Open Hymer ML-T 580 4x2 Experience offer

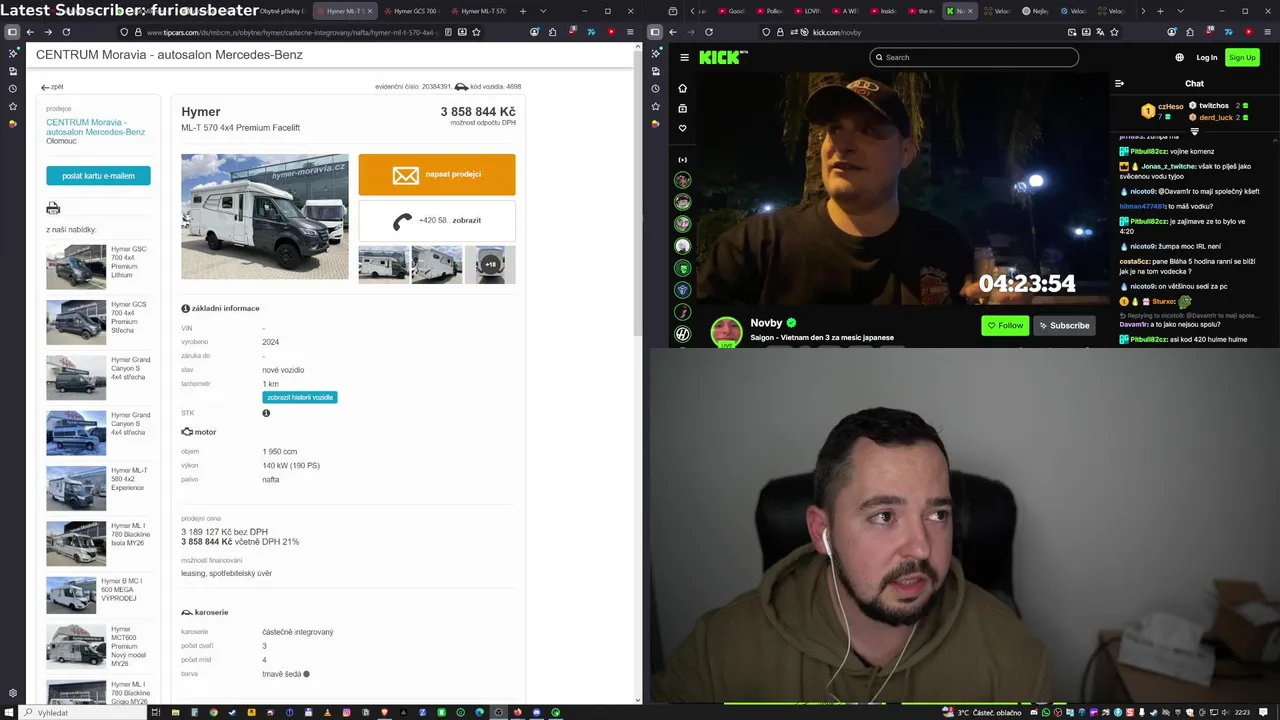point(99,488)
